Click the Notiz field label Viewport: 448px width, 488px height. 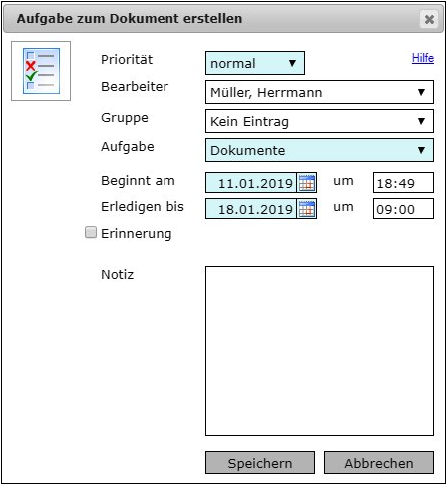pyautogui.click(x=118, y=275)
